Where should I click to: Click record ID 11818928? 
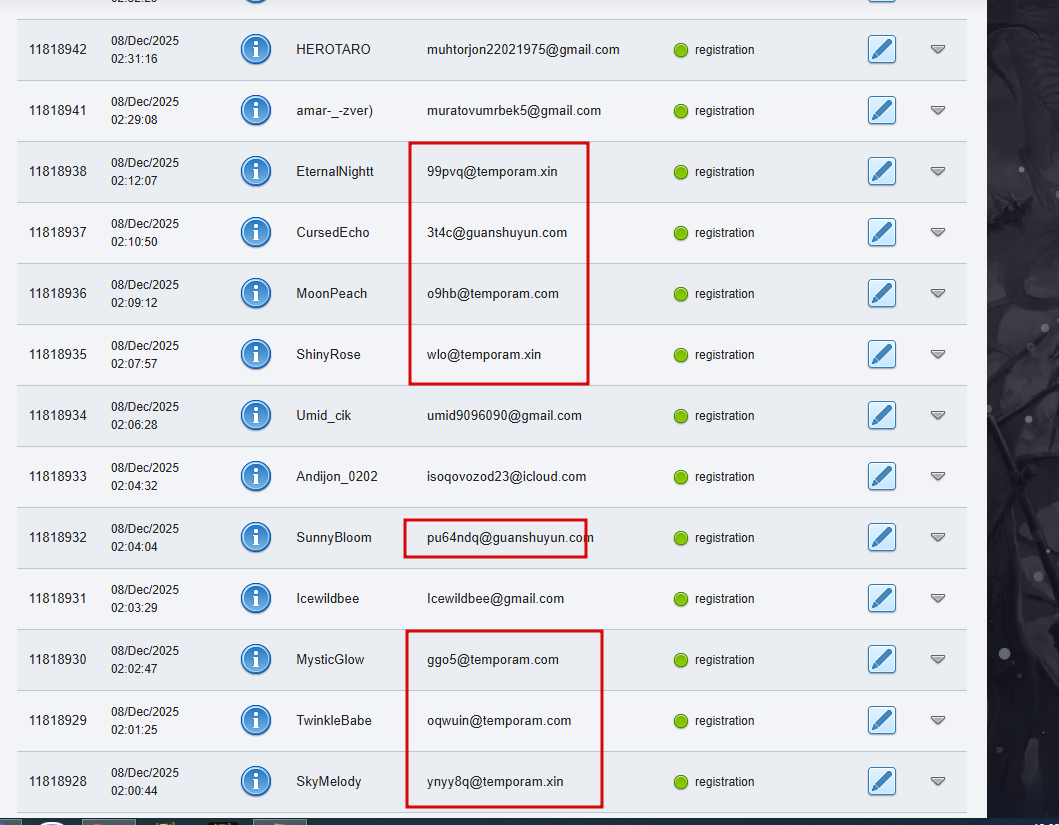[x=57, y=781]
